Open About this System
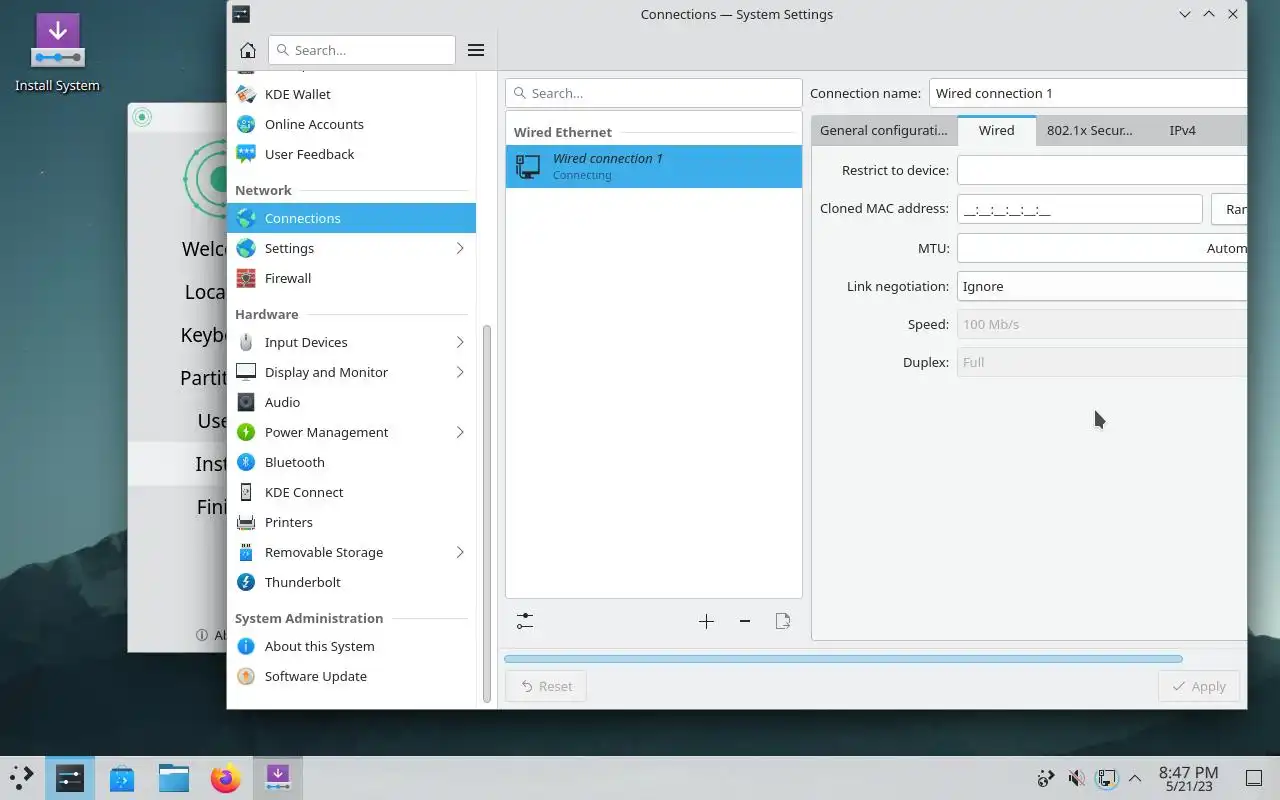The height and width of the screenshot is (800, 1280). (351, 646)
